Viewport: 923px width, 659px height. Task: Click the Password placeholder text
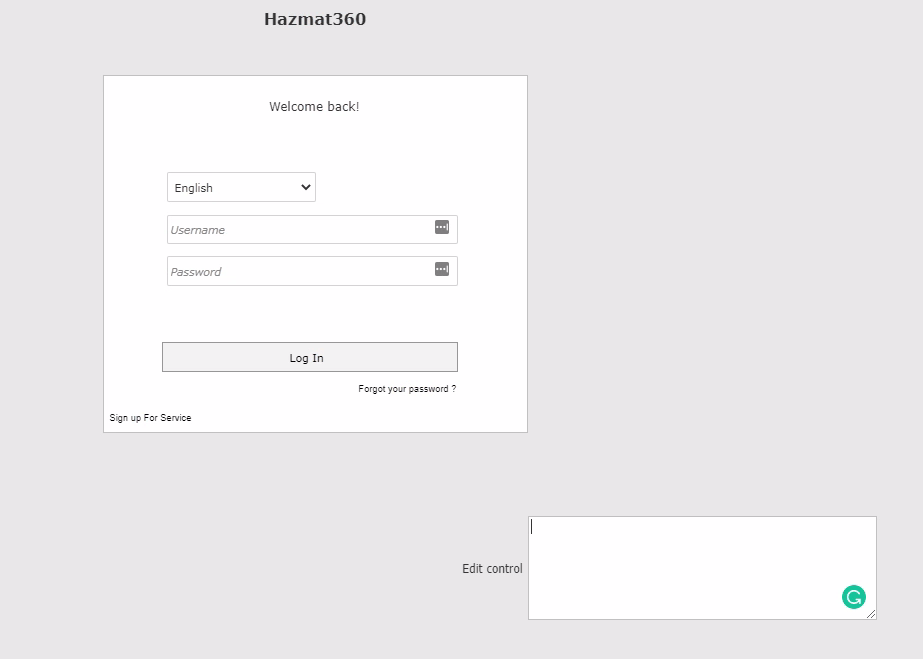click(196, 272)
